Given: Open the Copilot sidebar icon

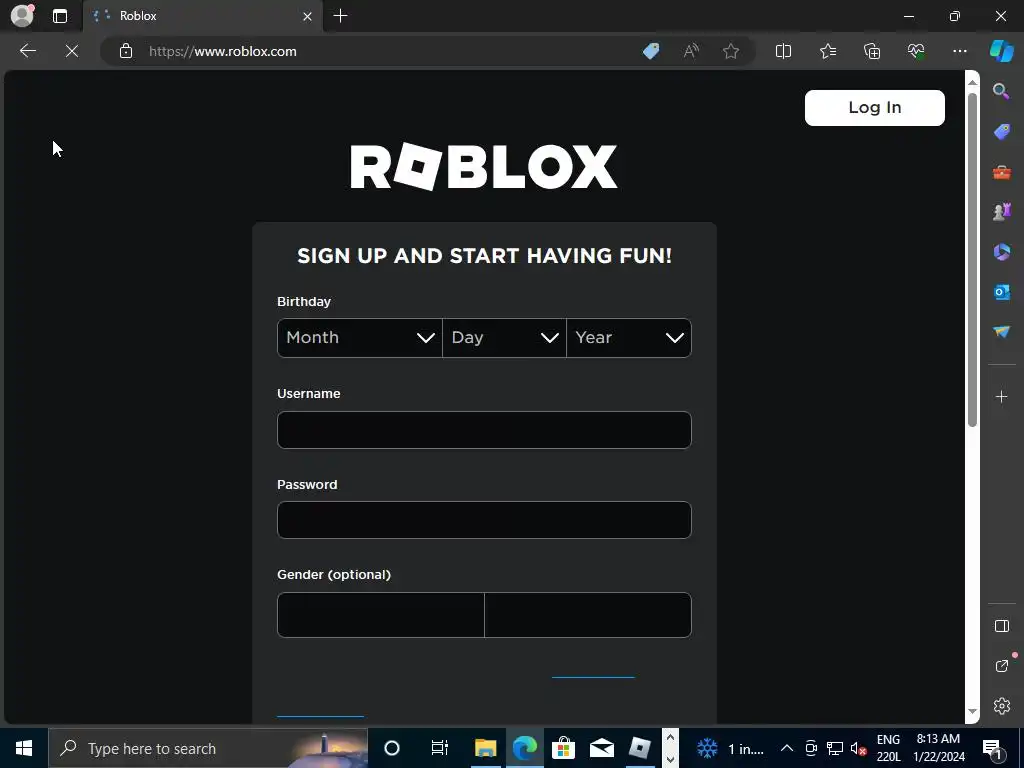Looking at the screenshot, I should [1001, 51].
